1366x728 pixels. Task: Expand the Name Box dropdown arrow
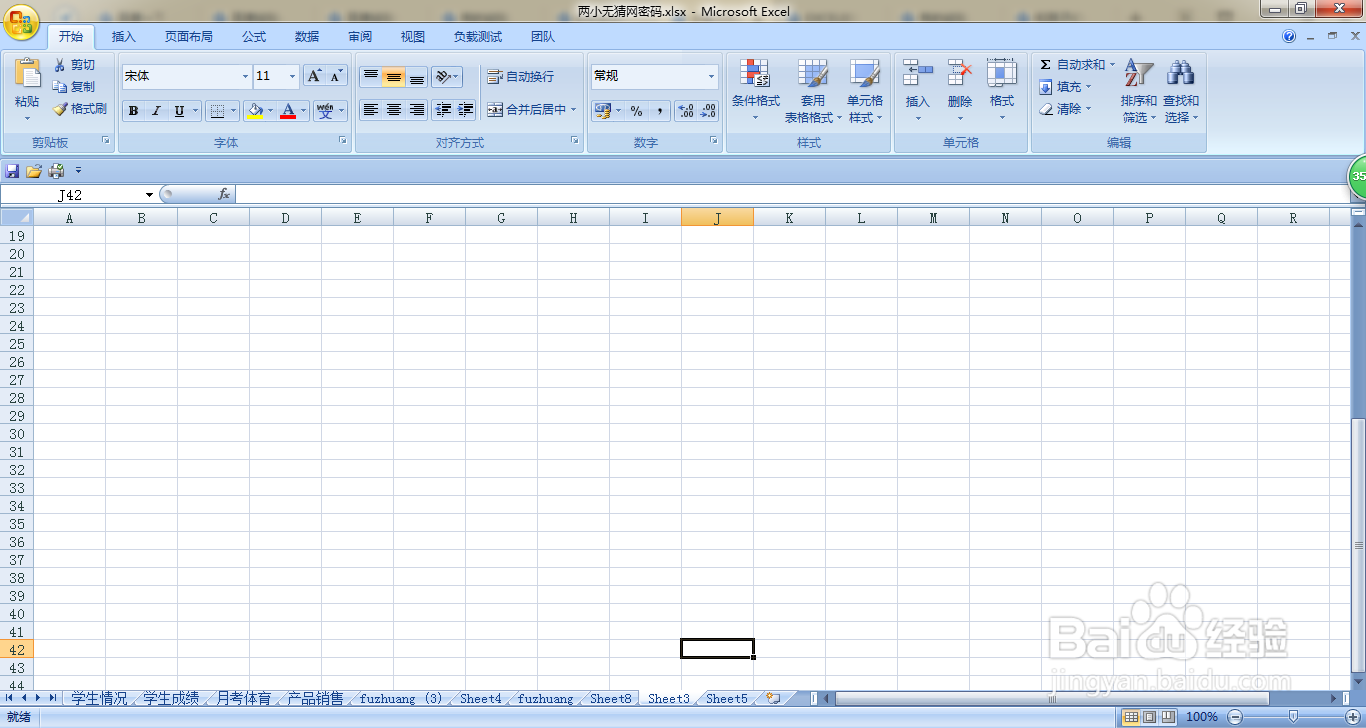[149, 195]
